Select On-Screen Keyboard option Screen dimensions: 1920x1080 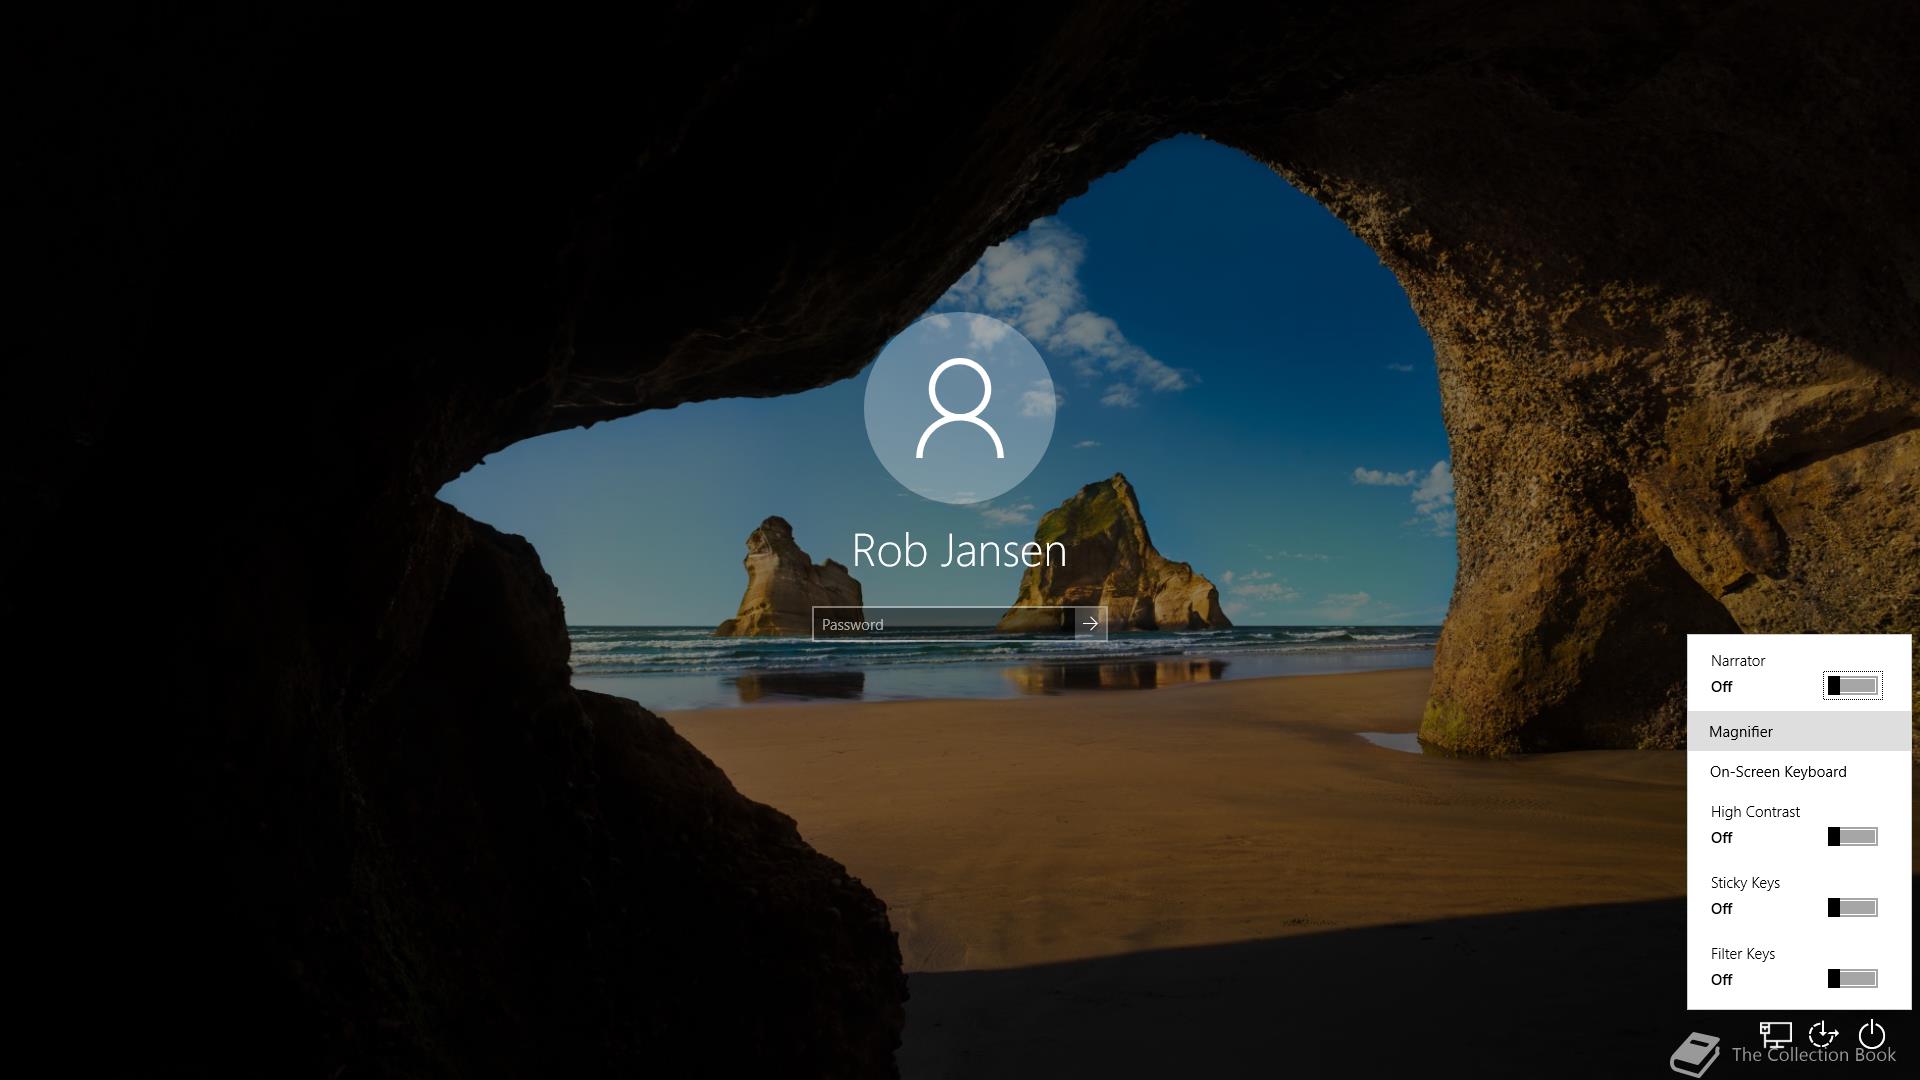point(1778,770)
